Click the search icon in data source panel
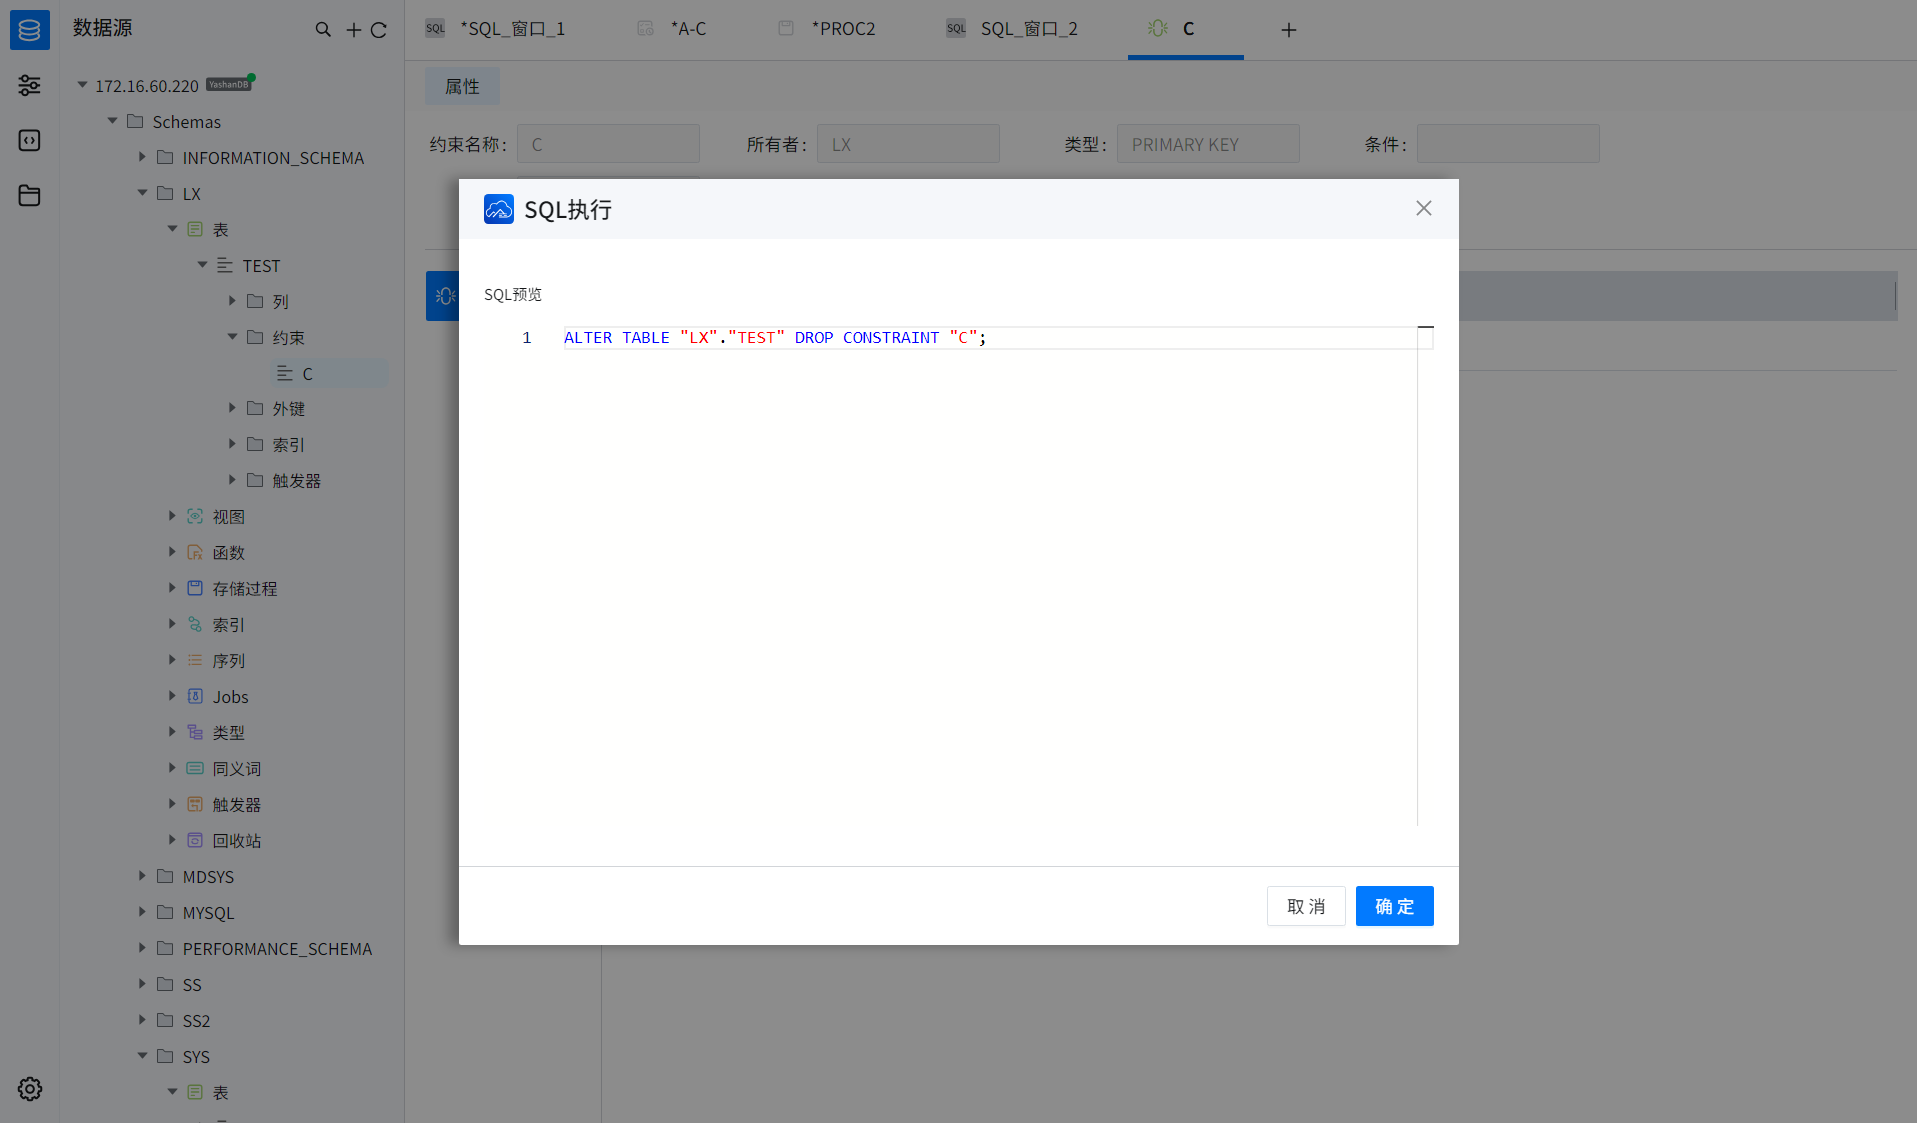Image resolution: width=1917 pixels, height=1123 pixels. tap(323, 30)
